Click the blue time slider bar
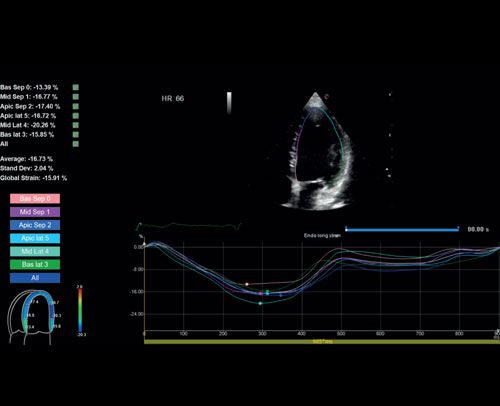 [x=402, y=229]
